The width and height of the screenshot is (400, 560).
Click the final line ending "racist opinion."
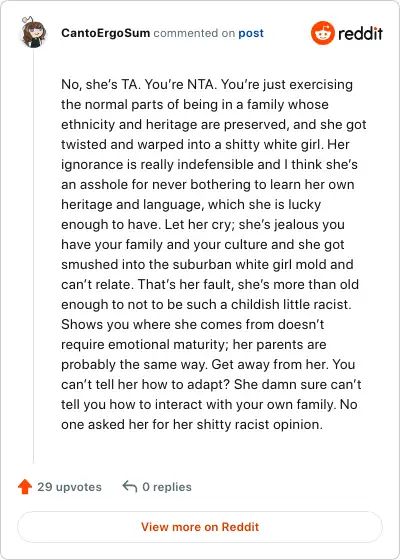pos(192,425)
